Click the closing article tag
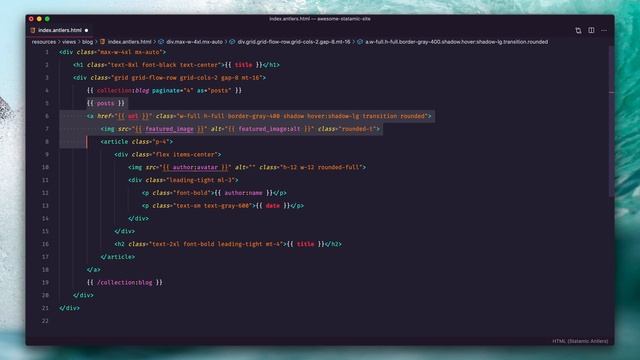The width and height of the screenshot is (640, 360). [118, 257]
